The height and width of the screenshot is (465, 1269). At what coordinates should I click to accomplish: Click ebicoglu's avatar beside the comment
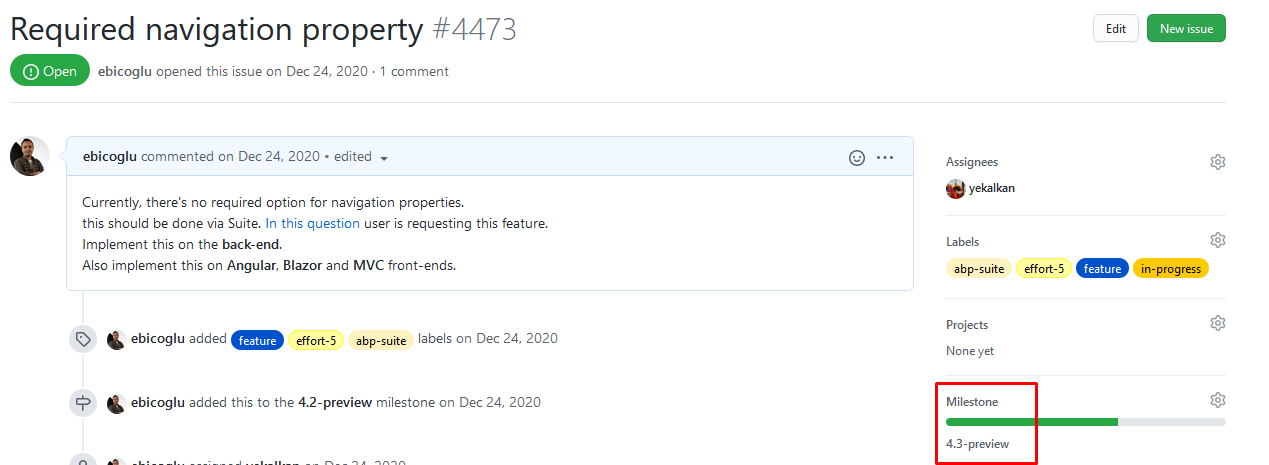pyautogui.click(x=29, y=156)
